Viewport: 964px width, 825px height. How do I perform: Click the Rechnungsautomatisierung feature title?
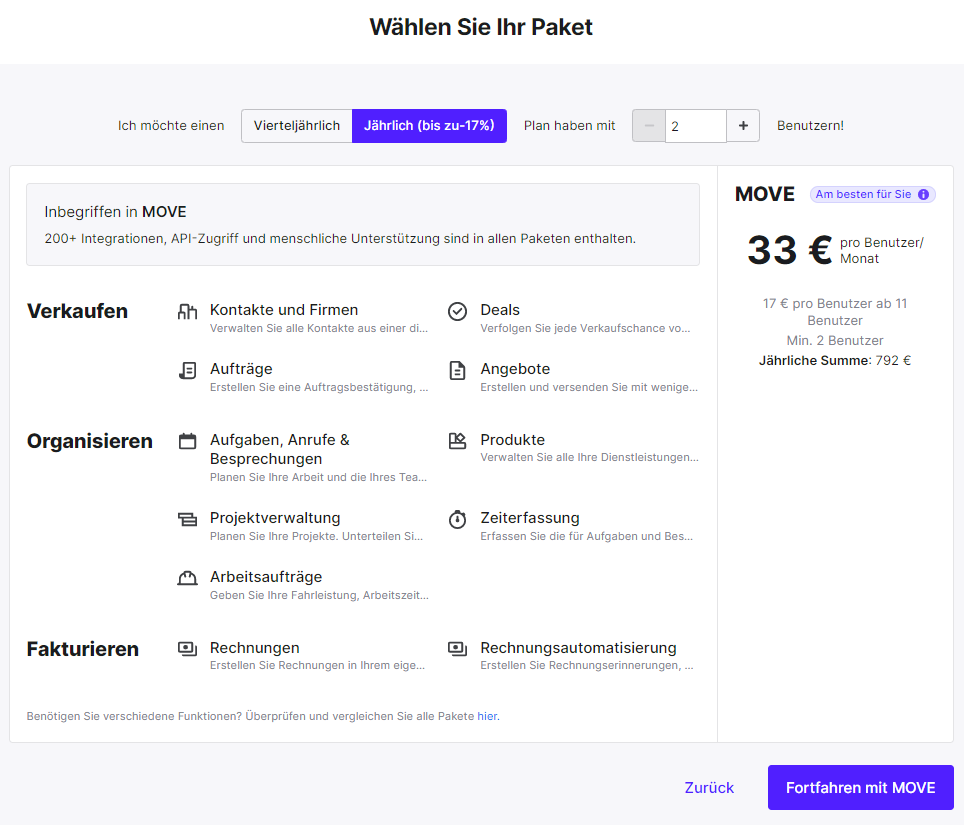(579, 647)
